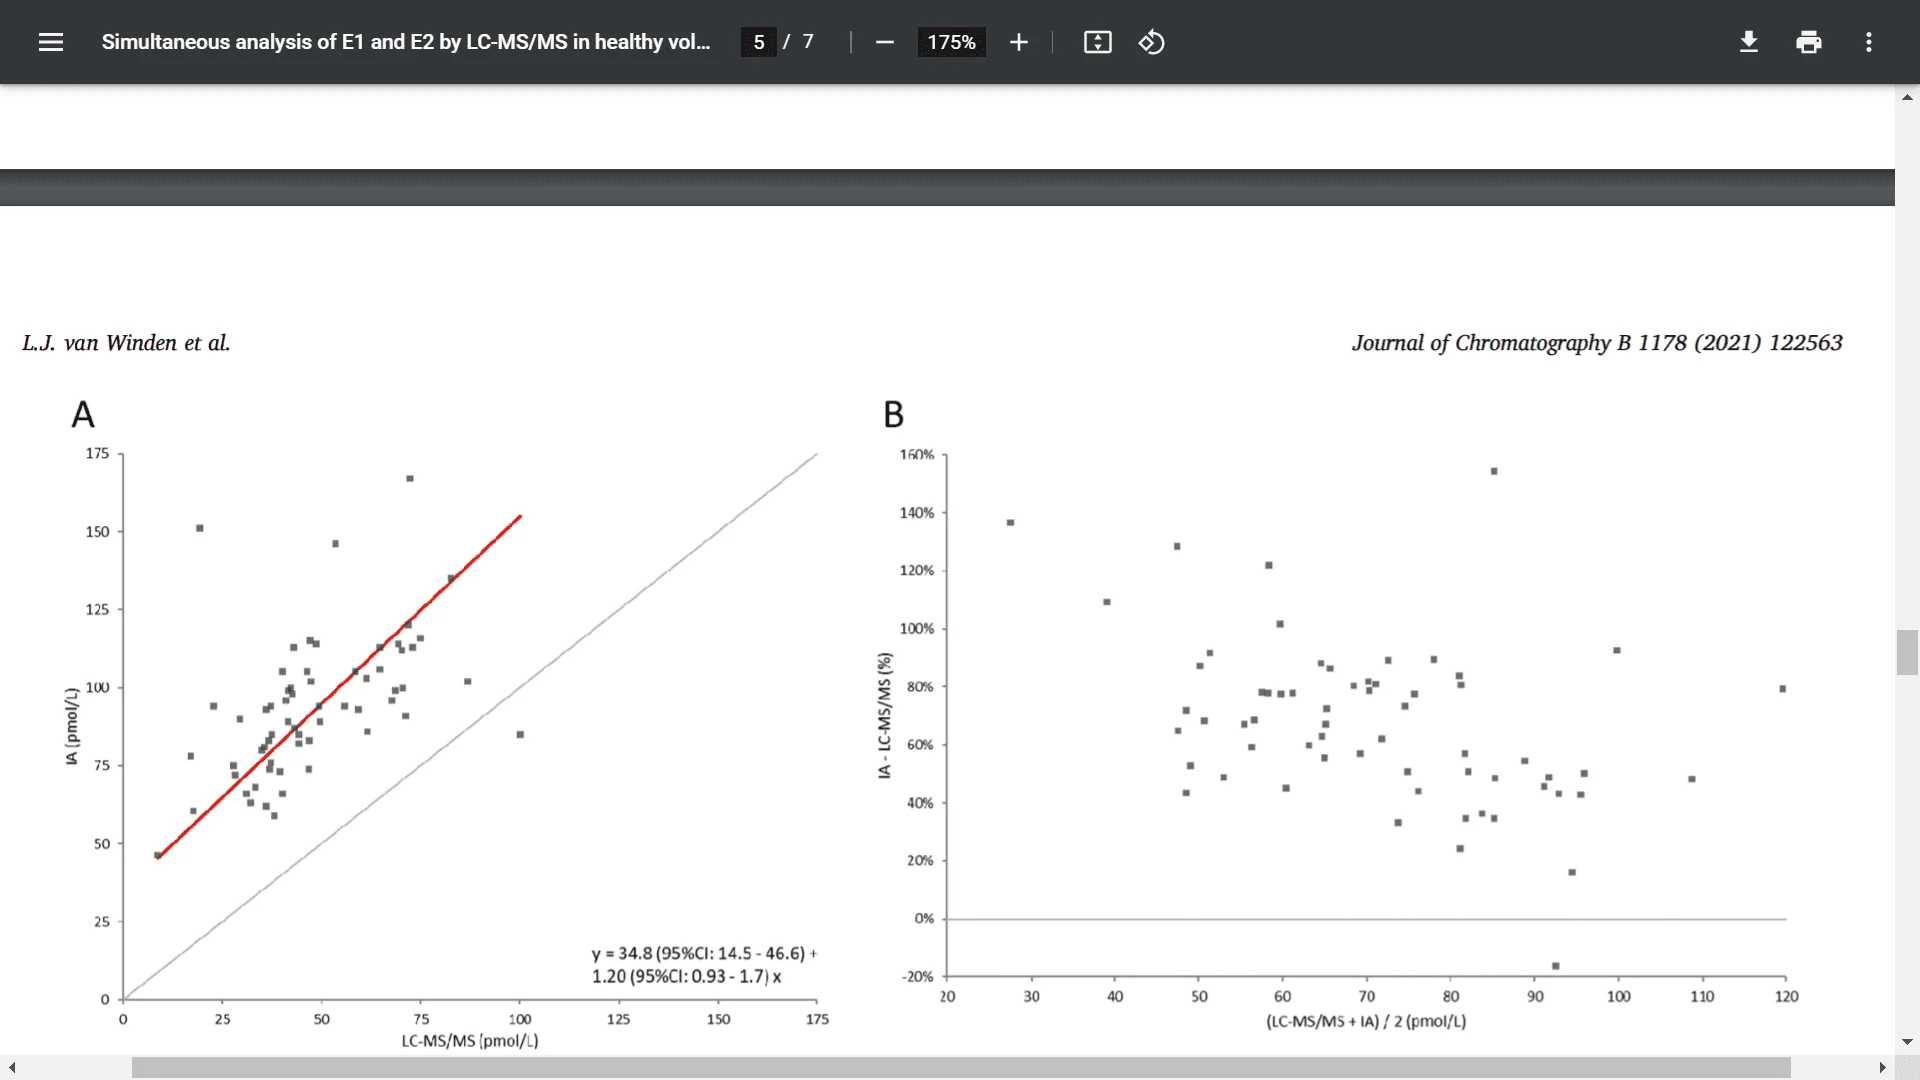Click the '(LC-MS/MS + IA) / 2 (pmol/L)' label

point(1366,1021)
